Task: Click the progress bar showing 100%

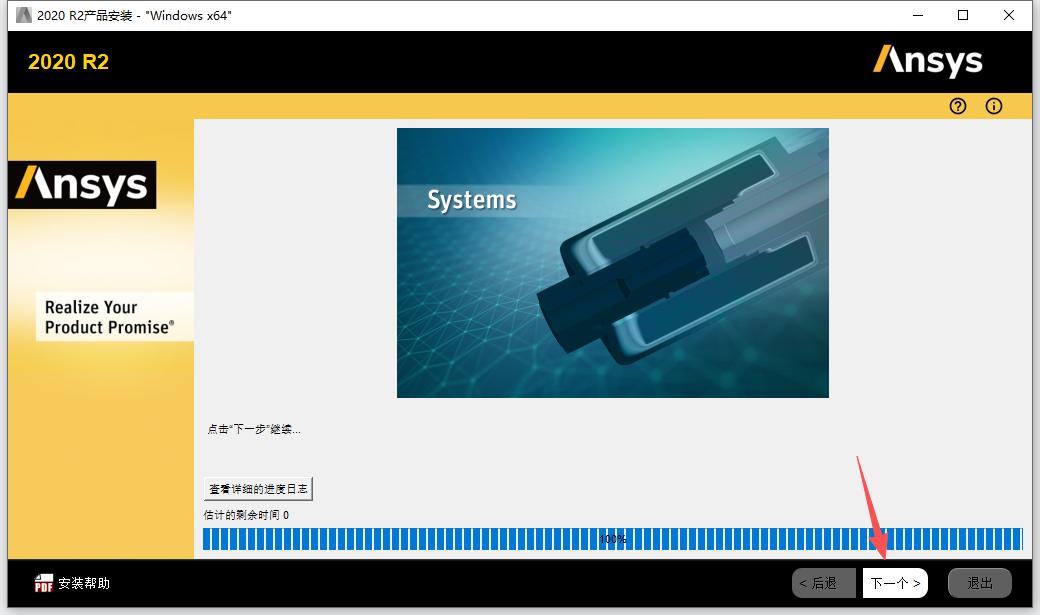Action: click(612, 539)
